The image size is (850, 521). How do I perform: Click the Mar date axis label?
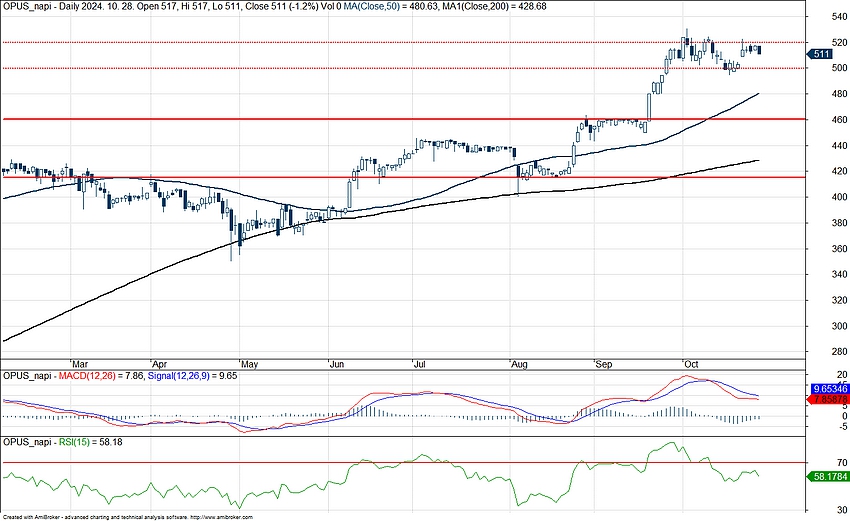tap(80, 364)
